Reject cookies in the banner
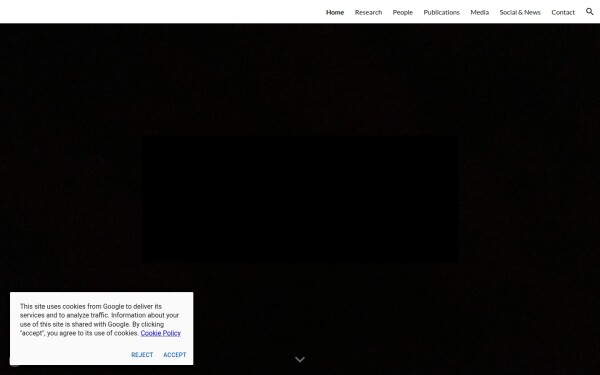 pyautogui.click(x=142, y=355)
